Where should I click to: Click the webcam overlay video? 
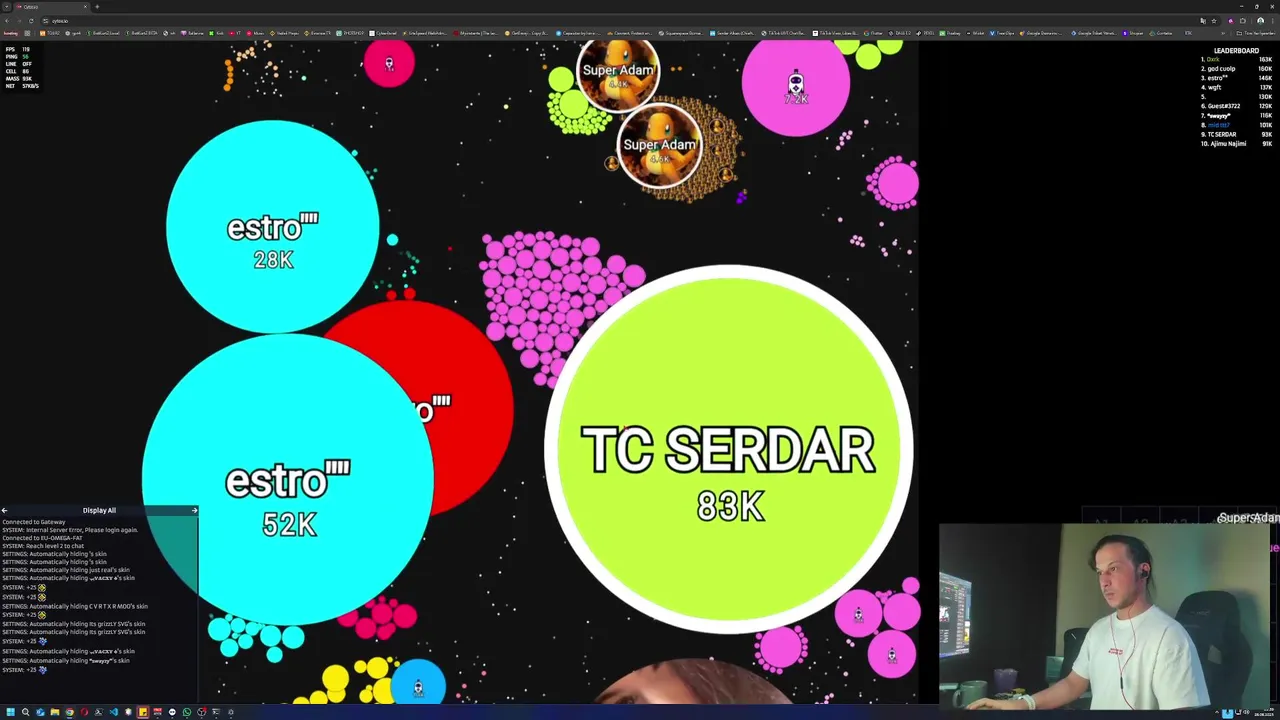point(1105,617)
